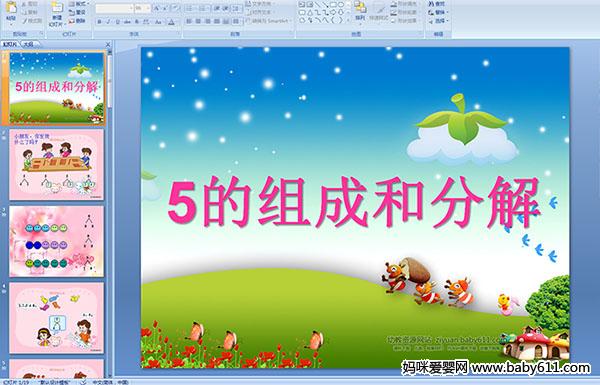Toggle Underline formatting
Image resolution: width=600 pixels, height=385 pixels.
coord(117,22)
